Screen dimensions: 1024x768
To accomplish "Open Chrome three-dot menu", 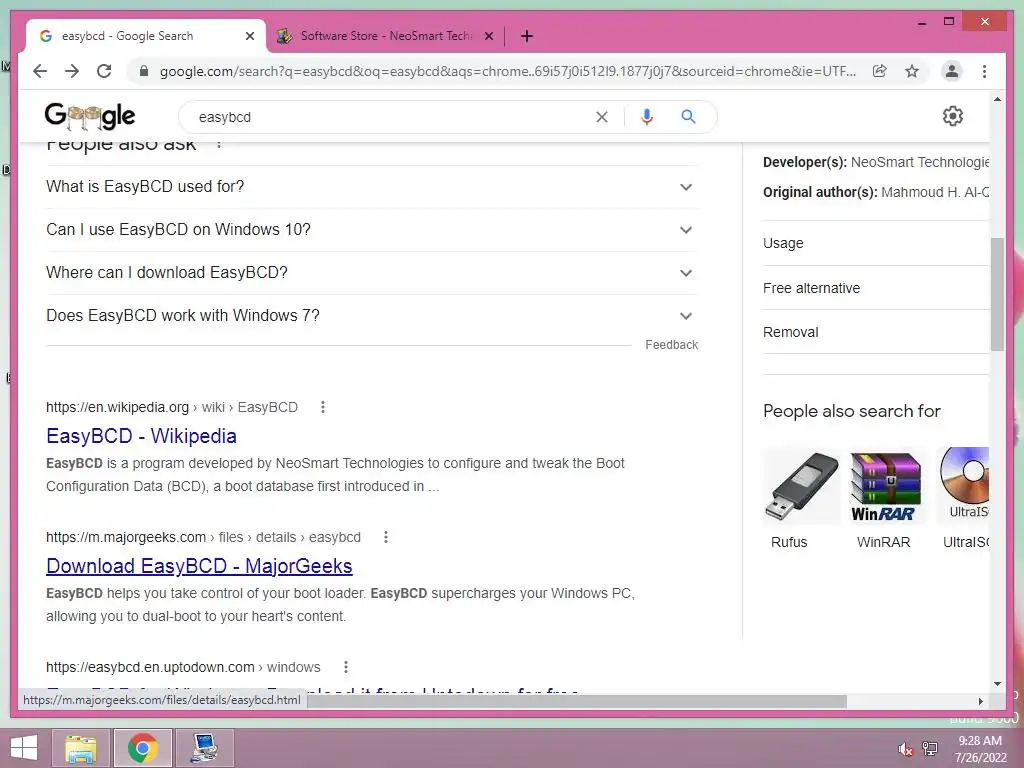I will [x=984, y=71].
